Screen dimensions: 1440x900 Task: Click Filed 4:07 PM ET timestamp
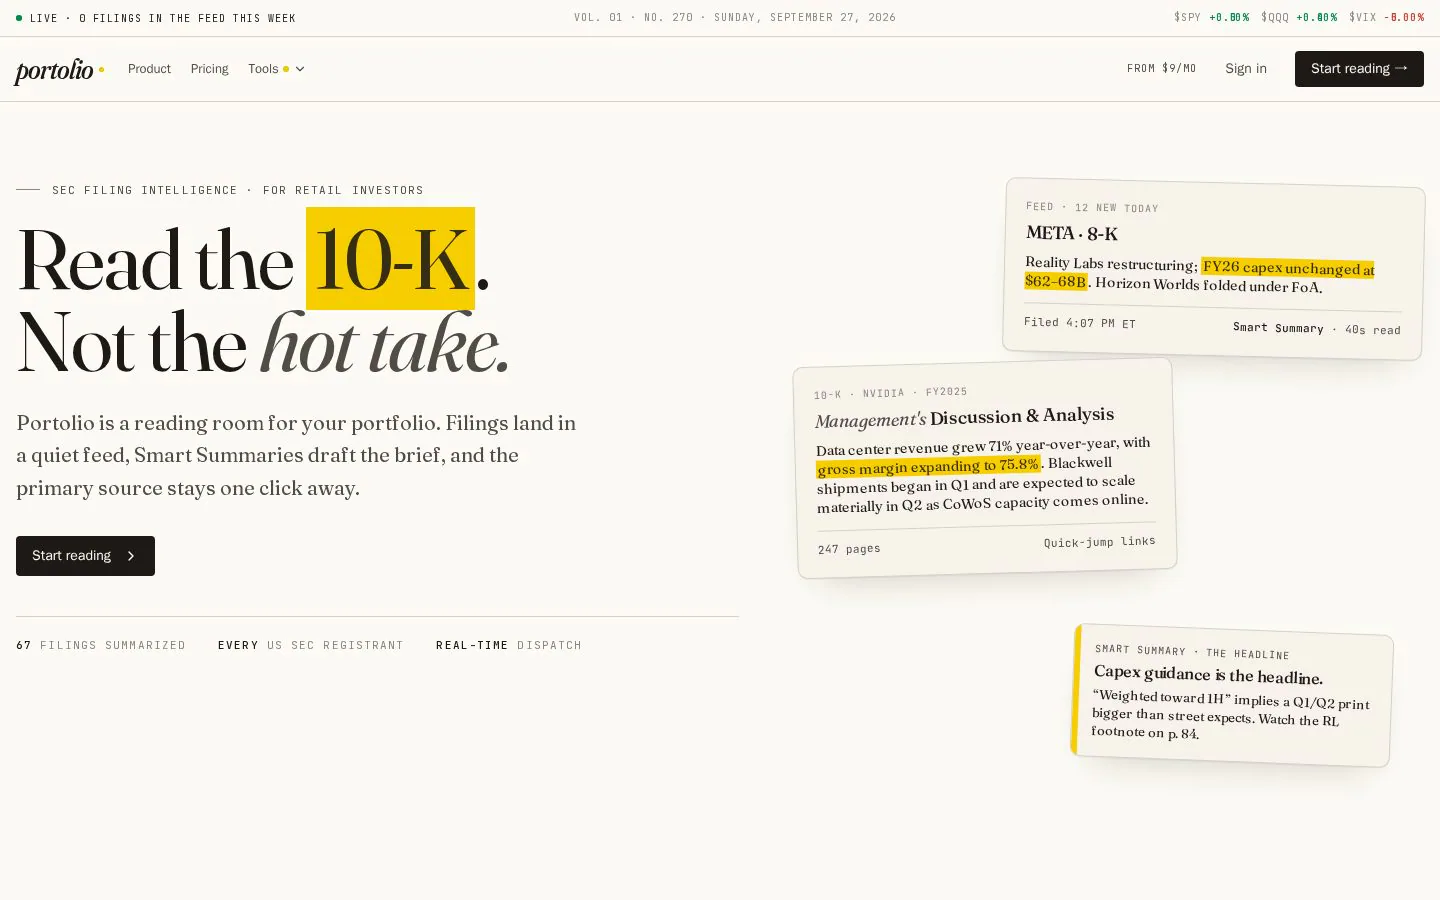[1079, 323]
